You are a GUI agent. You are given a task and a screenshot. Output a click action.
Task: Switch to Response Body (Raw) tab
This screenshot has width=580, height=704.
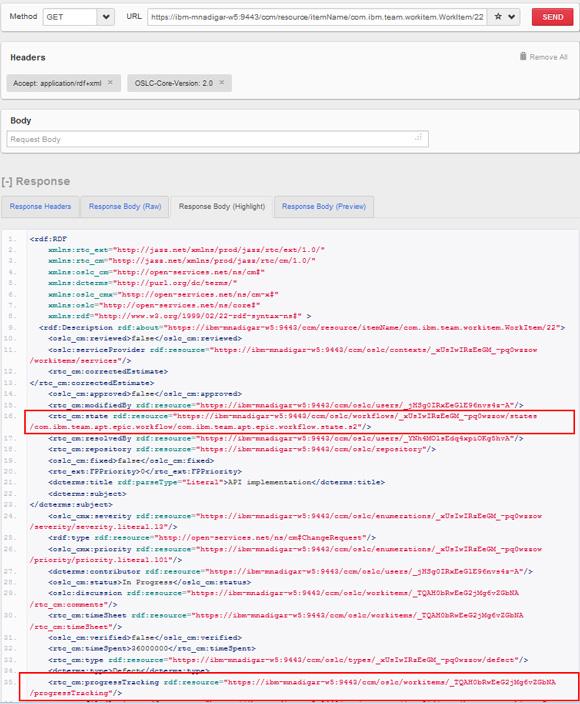point(125,207)
